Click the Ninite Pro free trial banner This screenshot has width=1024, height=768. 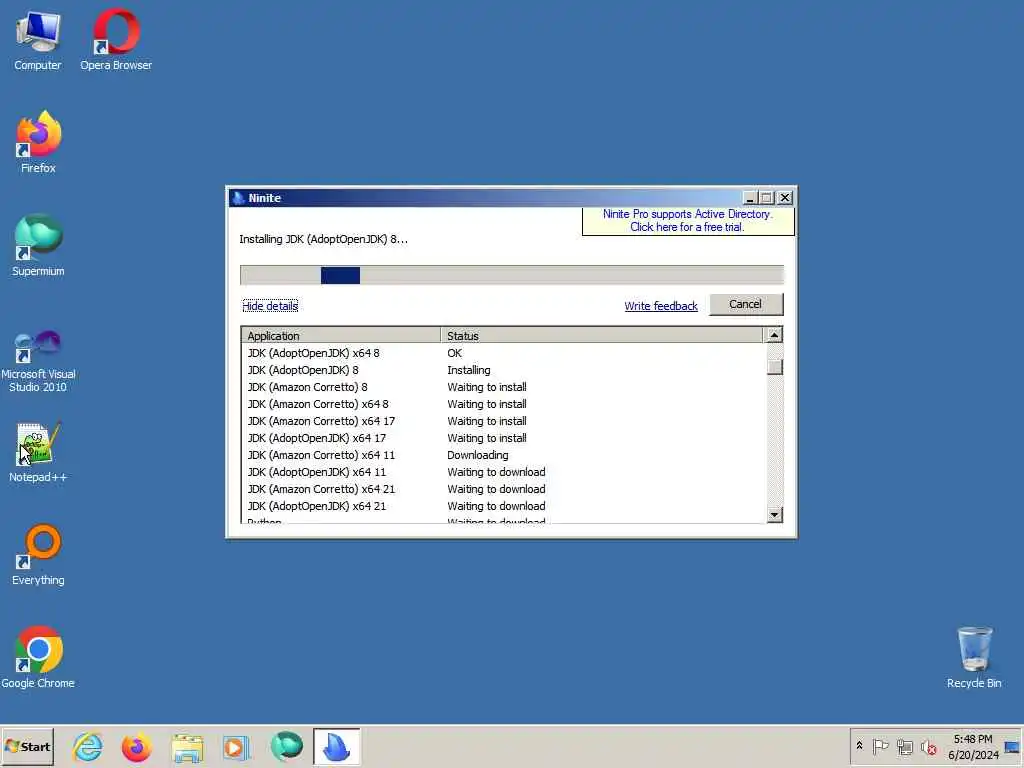[x=688, y=221]
